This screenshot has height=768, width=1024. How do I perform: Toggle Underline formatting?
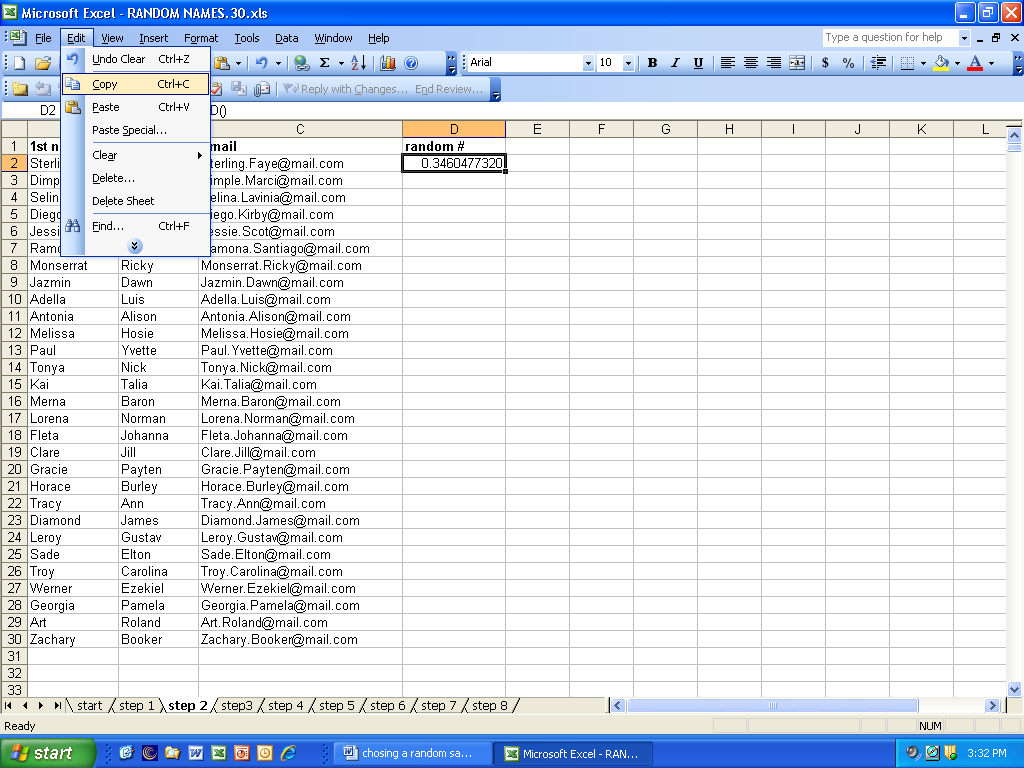[x=698, y=63]
